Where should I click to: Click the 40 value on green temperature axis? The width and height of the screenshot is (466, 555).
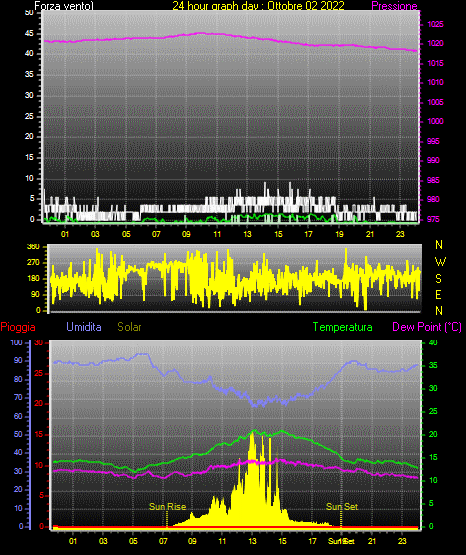[433, 343]
